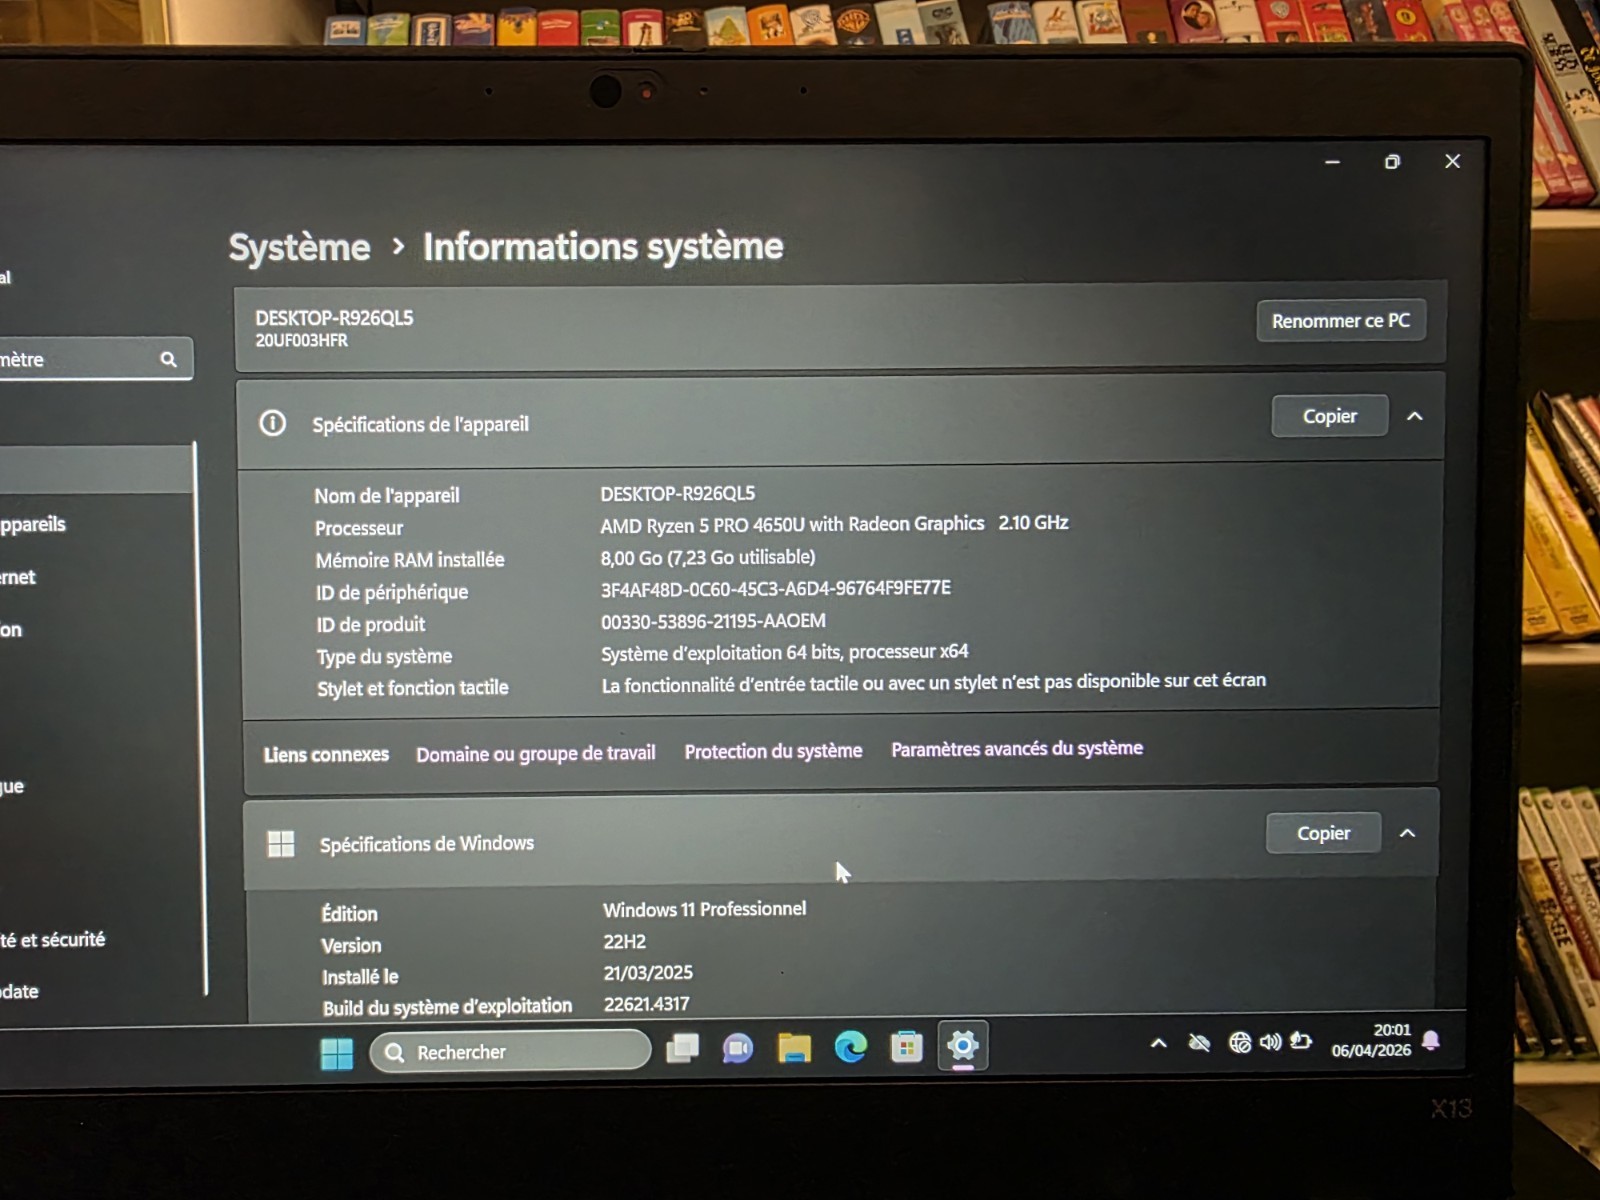Viewport: 1600px width, 1200px height.
Task: Select the Update sidebar item ending in 'date'
Action: pos(20,992)
